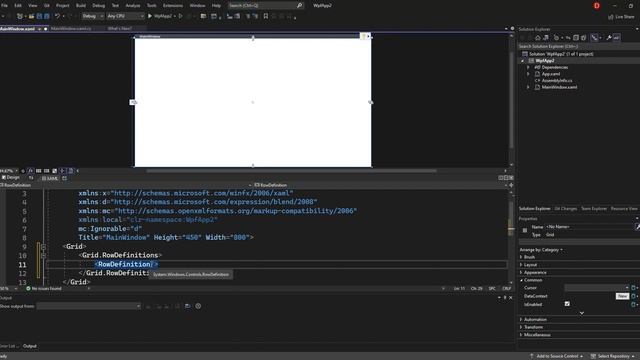Open the Build menu
The width and height of the screenshot is (640, 360).
[x=81, y=6]
